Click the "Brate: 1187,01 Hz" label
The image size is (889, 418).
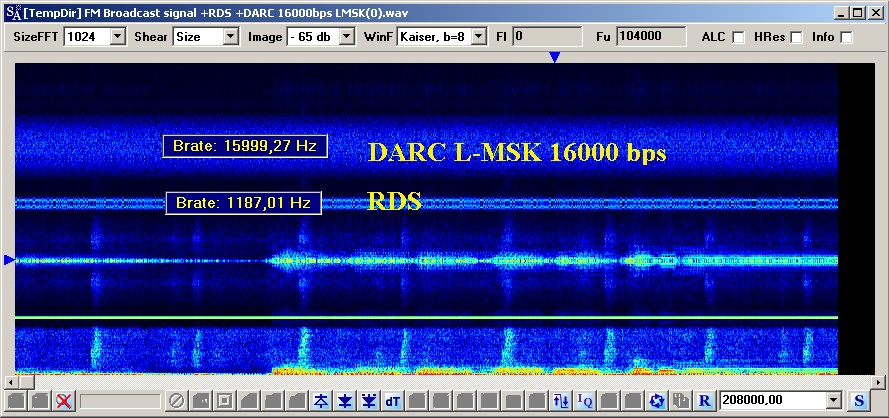pyautogui.click(x=244, y=203)
